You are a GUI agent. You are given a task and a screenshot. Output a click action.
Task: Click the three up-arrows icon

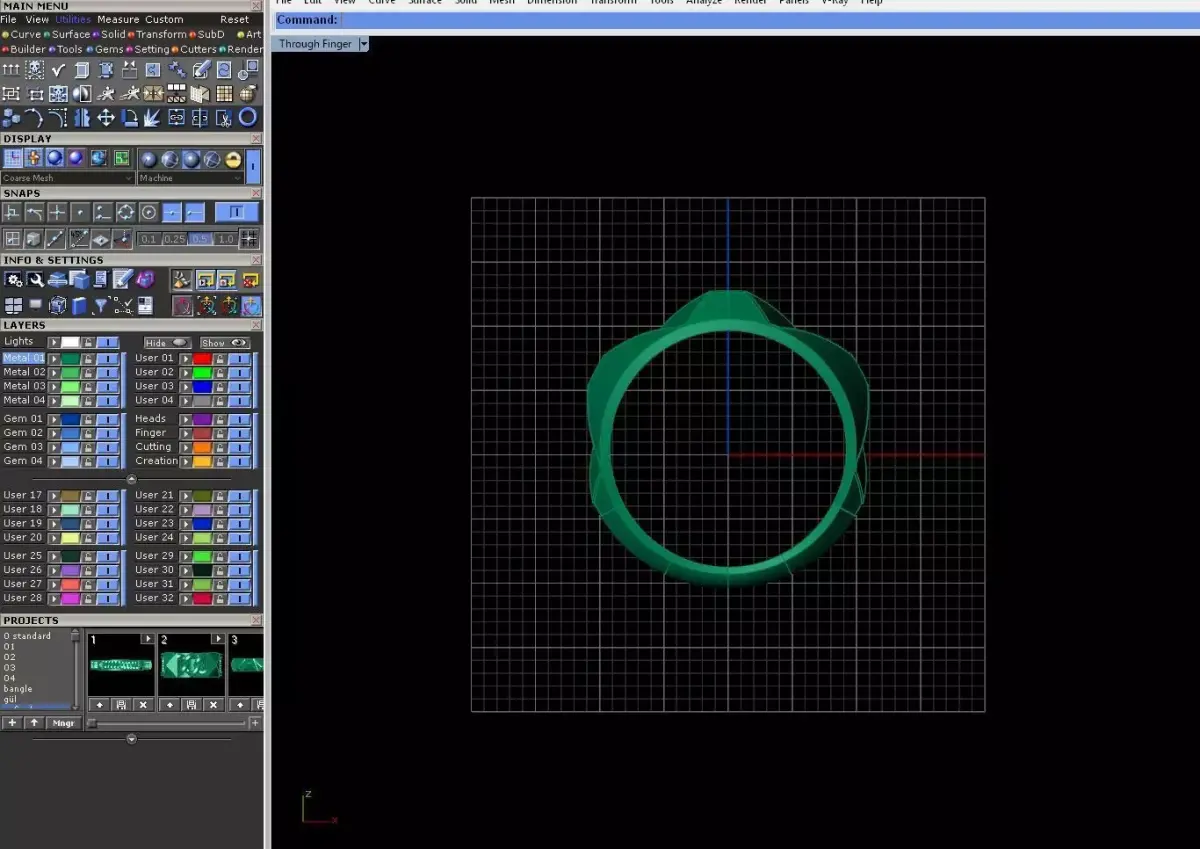[11, 69]
